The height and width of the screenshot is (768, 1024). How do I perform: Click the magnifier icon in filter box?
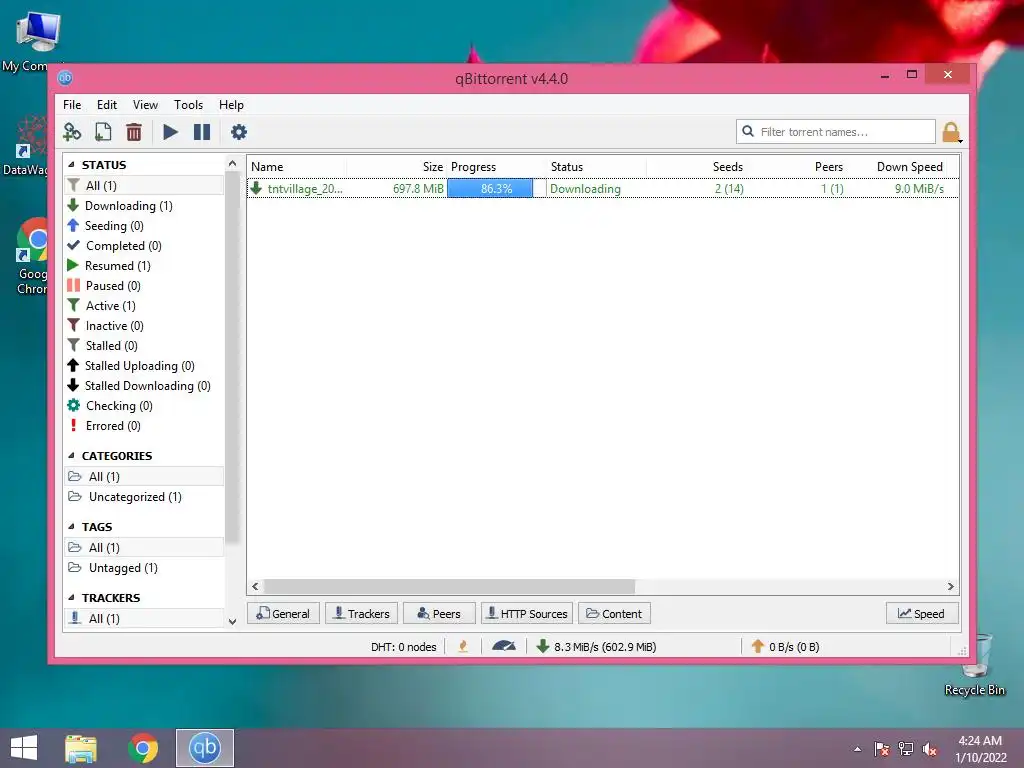(x=748, y=131)
